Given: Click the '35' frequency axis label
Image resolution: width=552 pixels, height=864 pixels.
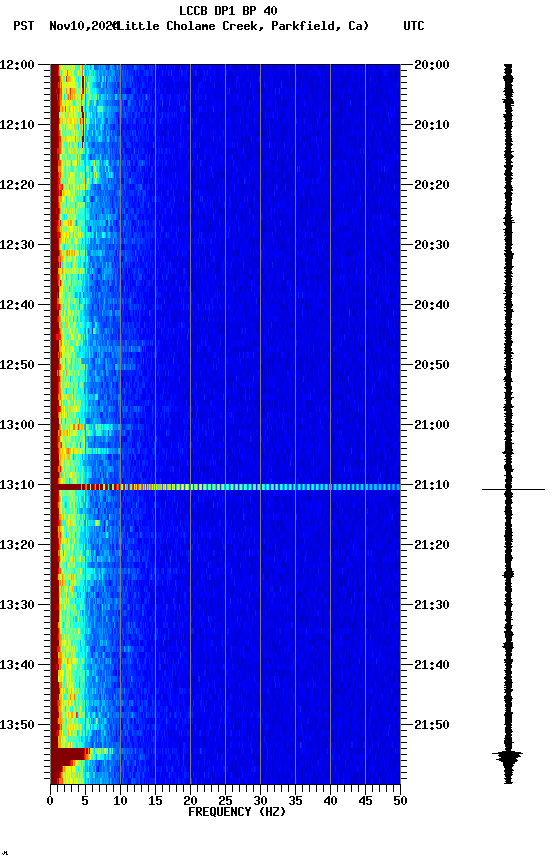Looking at the screenshot, I should (295, 801).
